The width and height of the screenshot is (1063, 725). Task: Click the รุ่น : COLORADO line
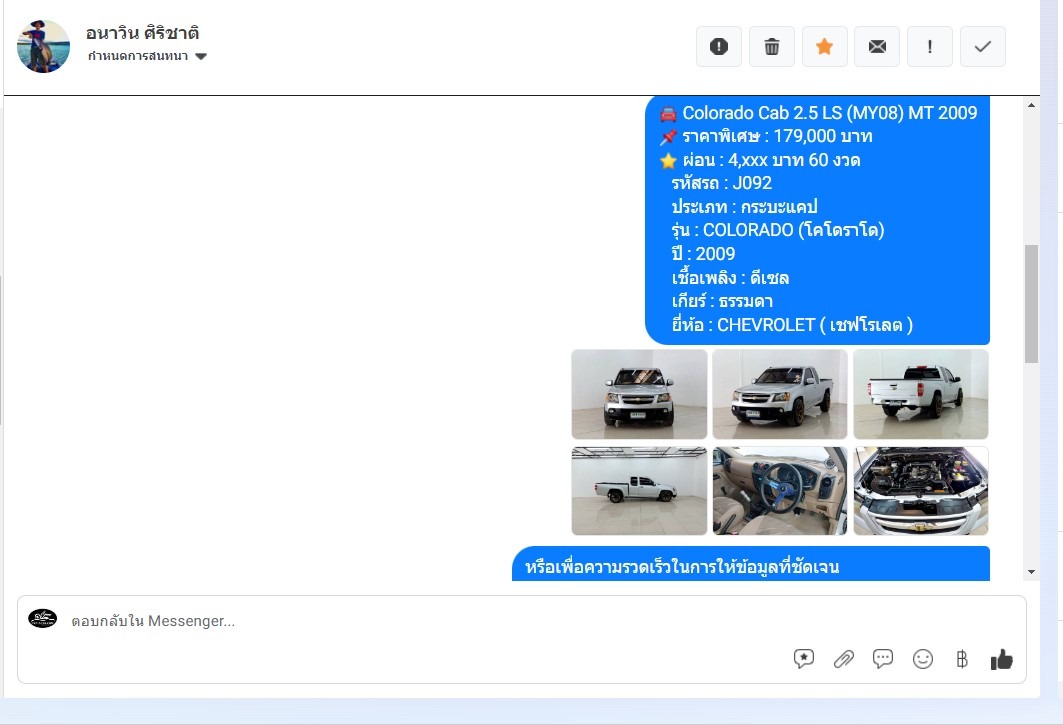pos(778,230)
